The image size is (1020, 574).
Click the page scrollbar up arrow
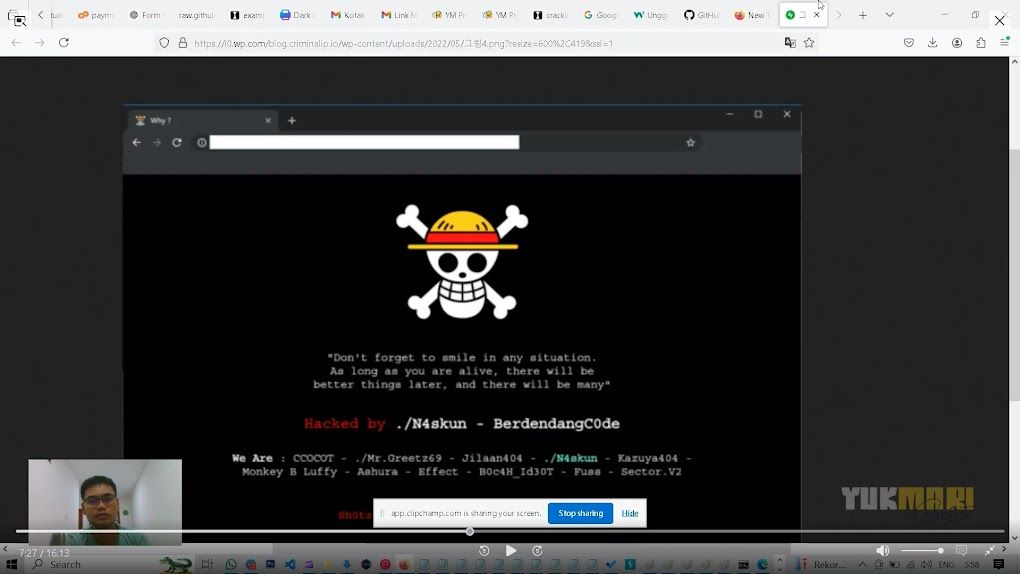[1014, 62]
